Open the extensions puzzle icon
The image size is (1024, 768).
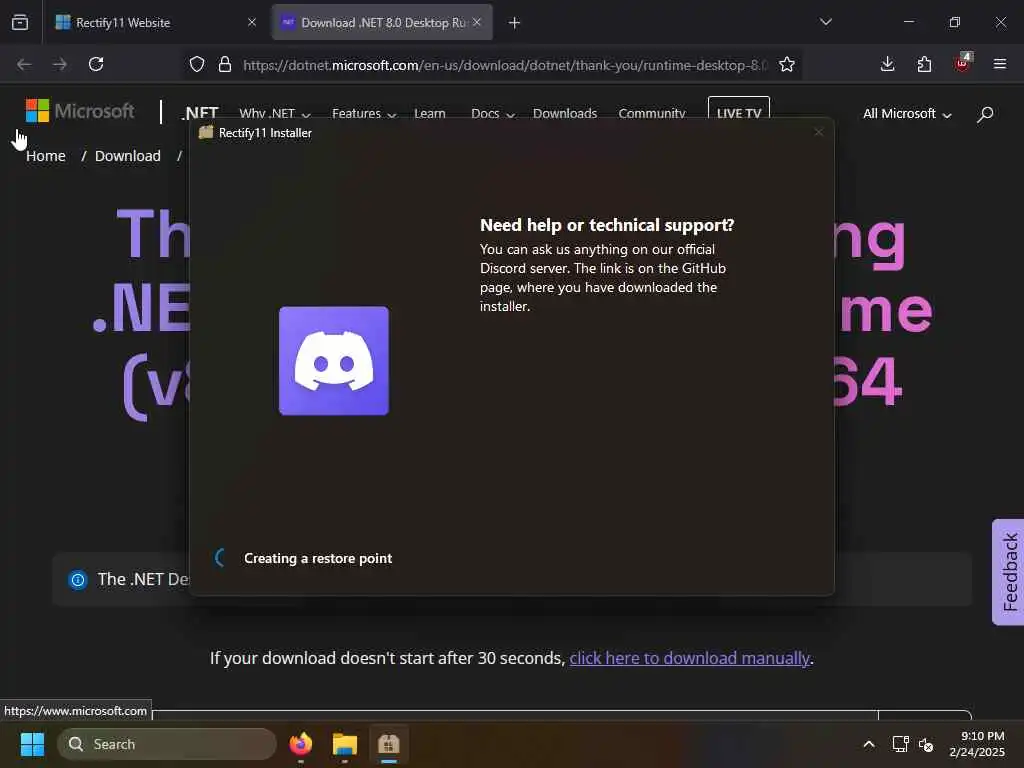tap(924, 64)
